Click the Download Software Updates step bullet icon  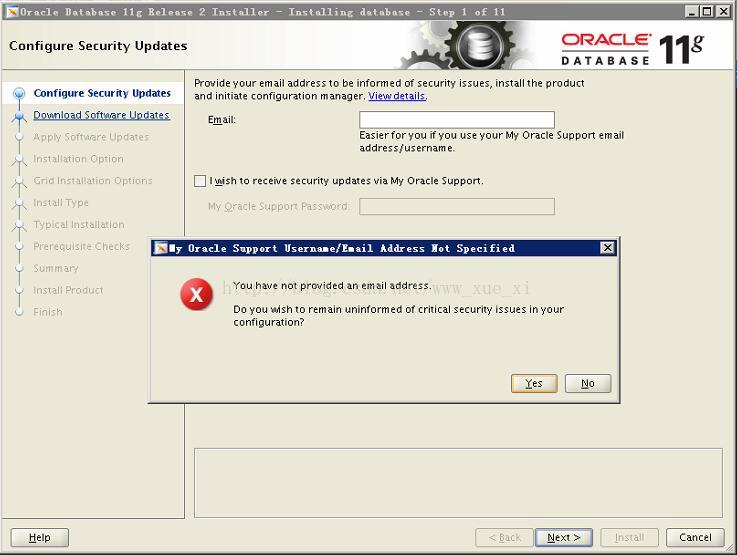tap(19, 116)
